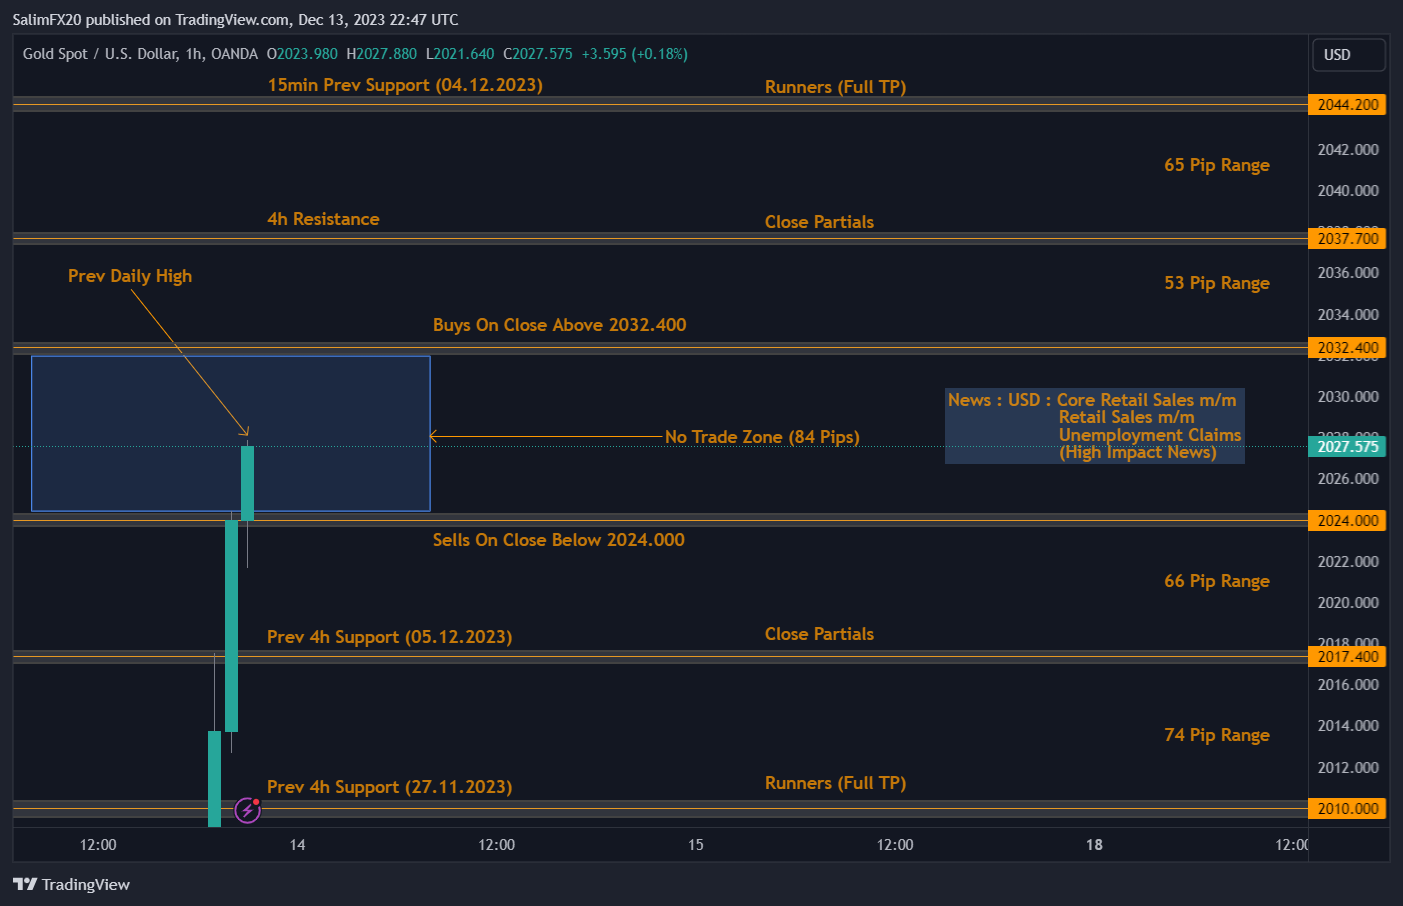
Task: Click the 2017.400 price label
Action: pos(1347,656)
